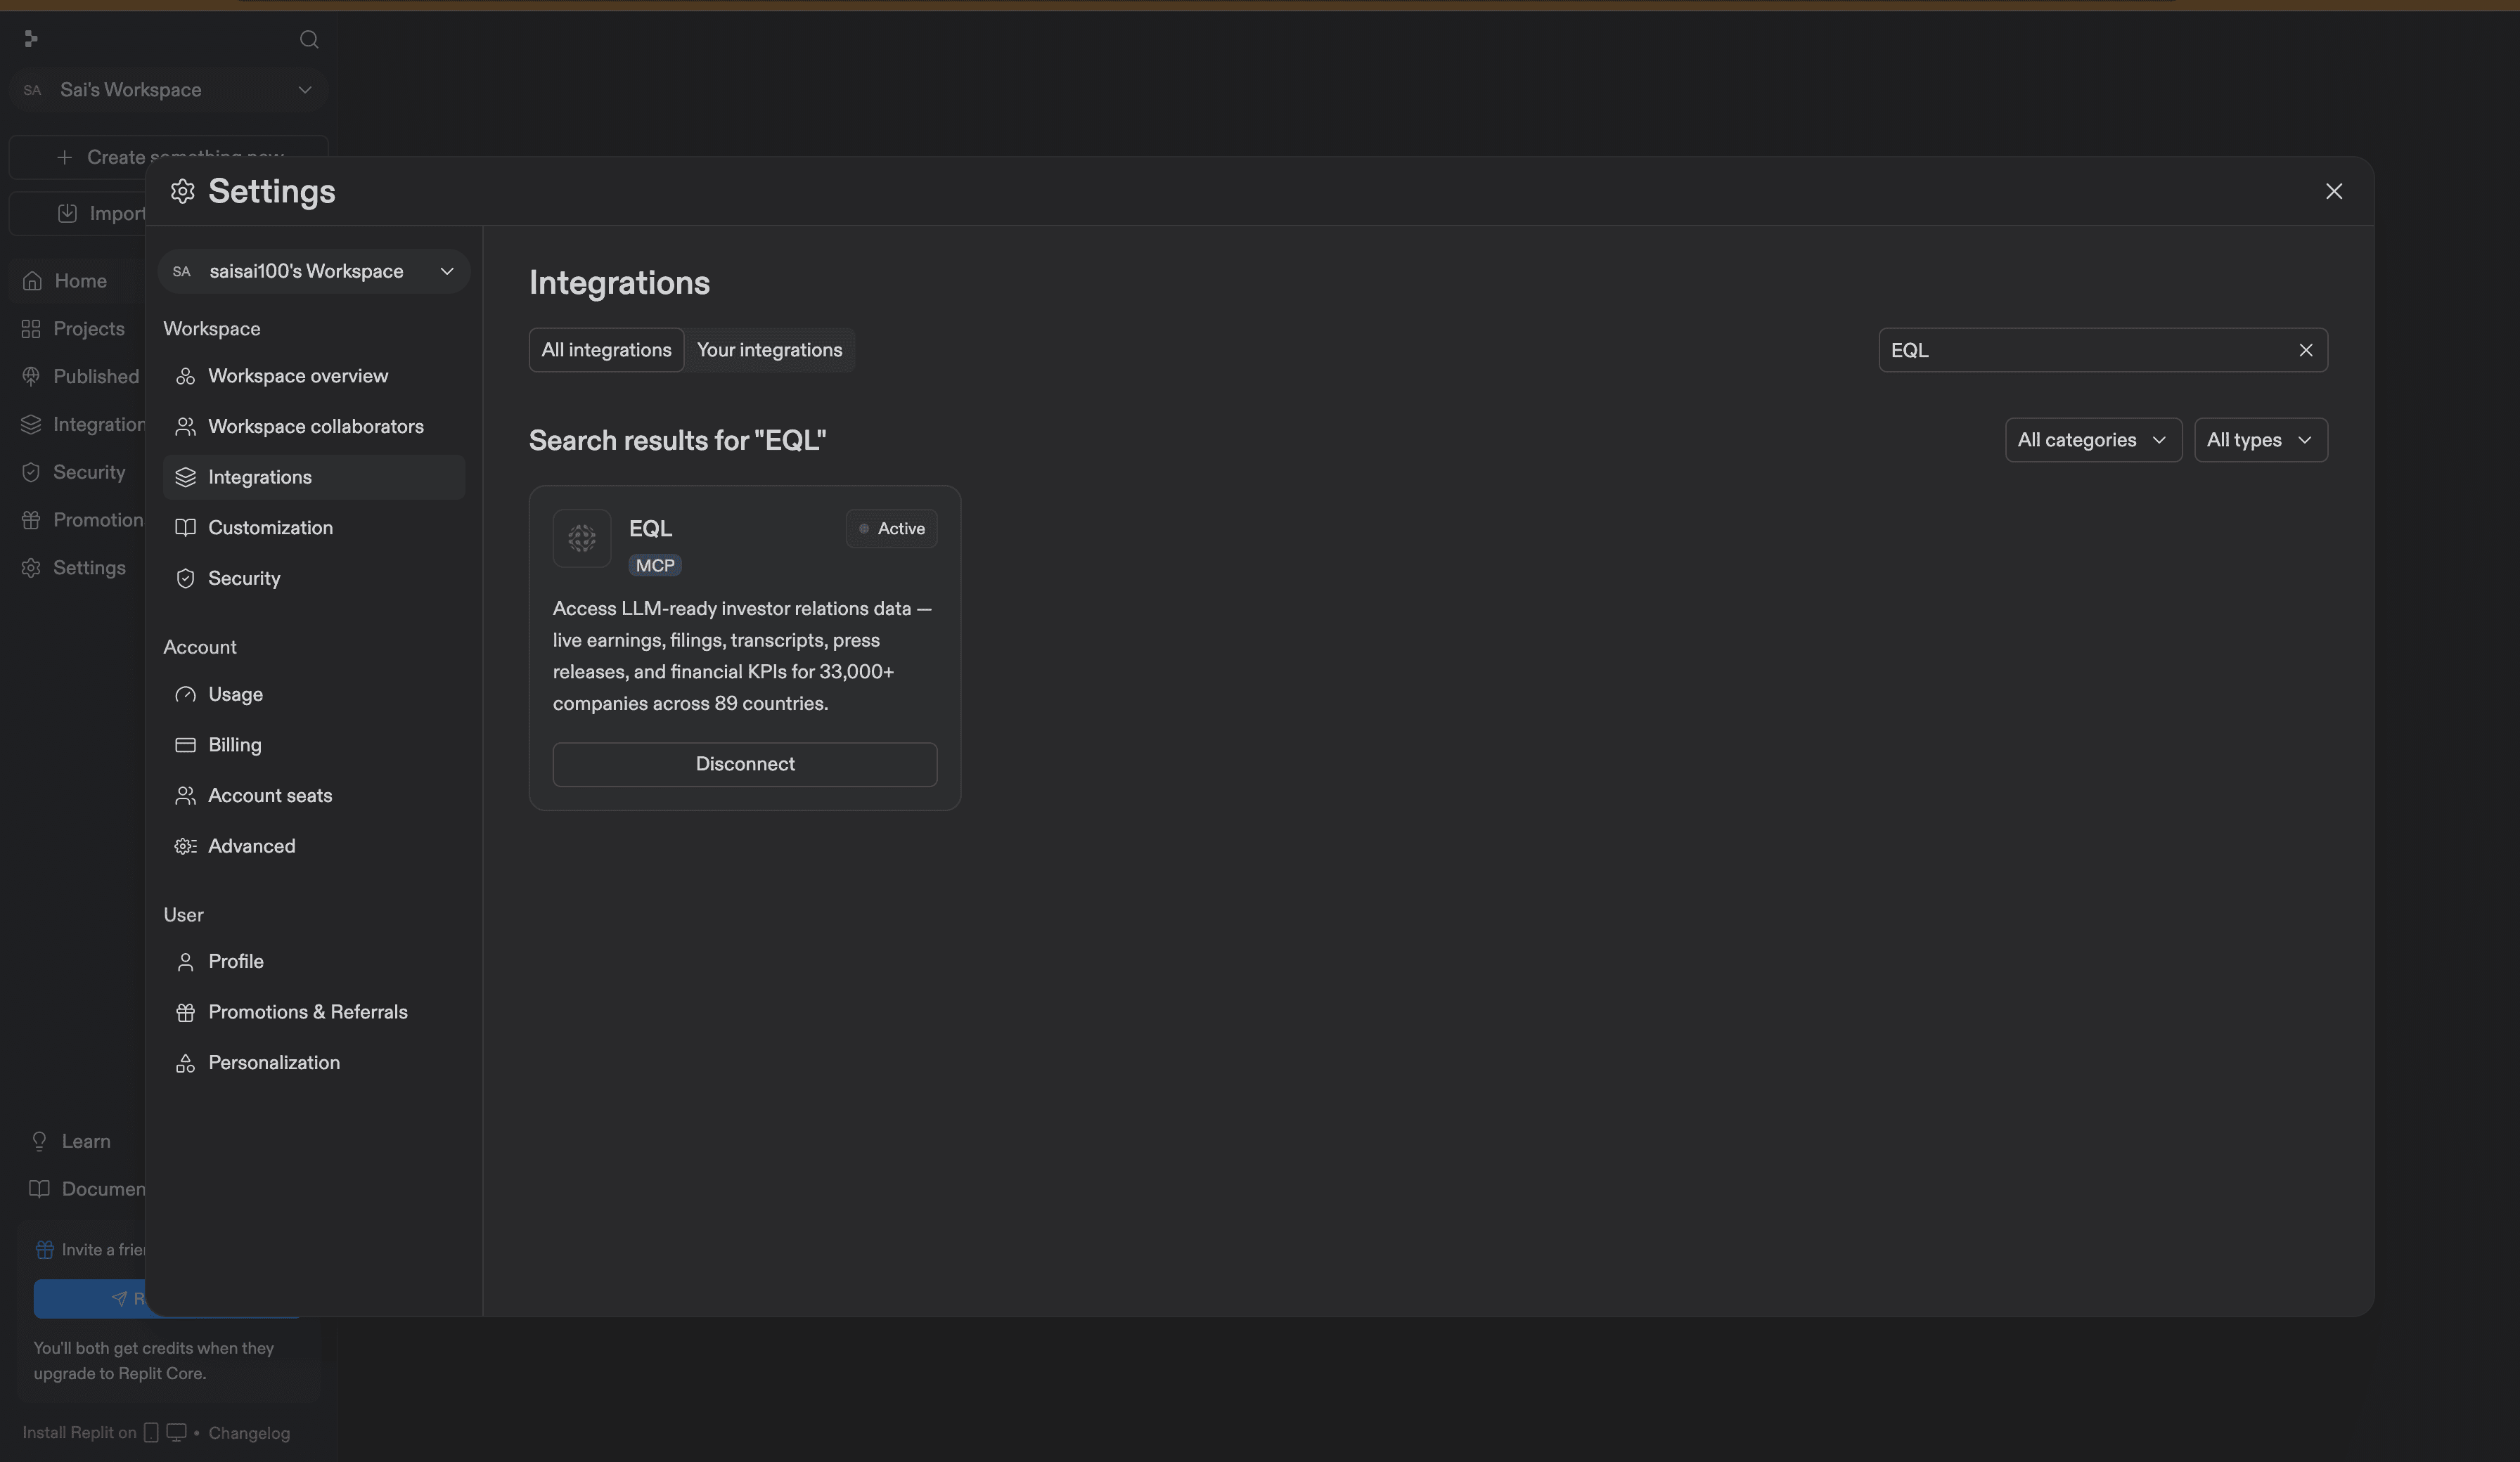
Task: Click the EQL card title
Action: point(650,528)
